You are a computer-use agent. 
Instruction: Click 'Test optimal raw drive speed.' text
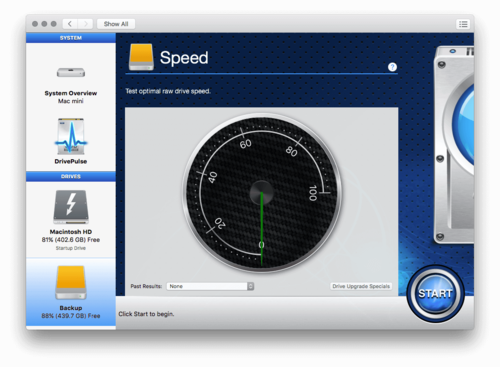point(168,91)
